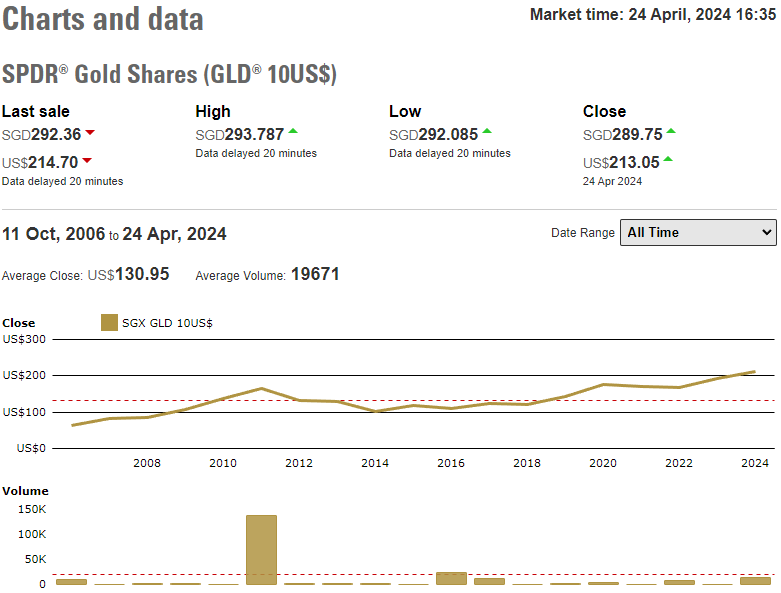Click the 24 Apr, 2024 end date
The height and width of the screenshot is (593, 781).
[174, 234]
